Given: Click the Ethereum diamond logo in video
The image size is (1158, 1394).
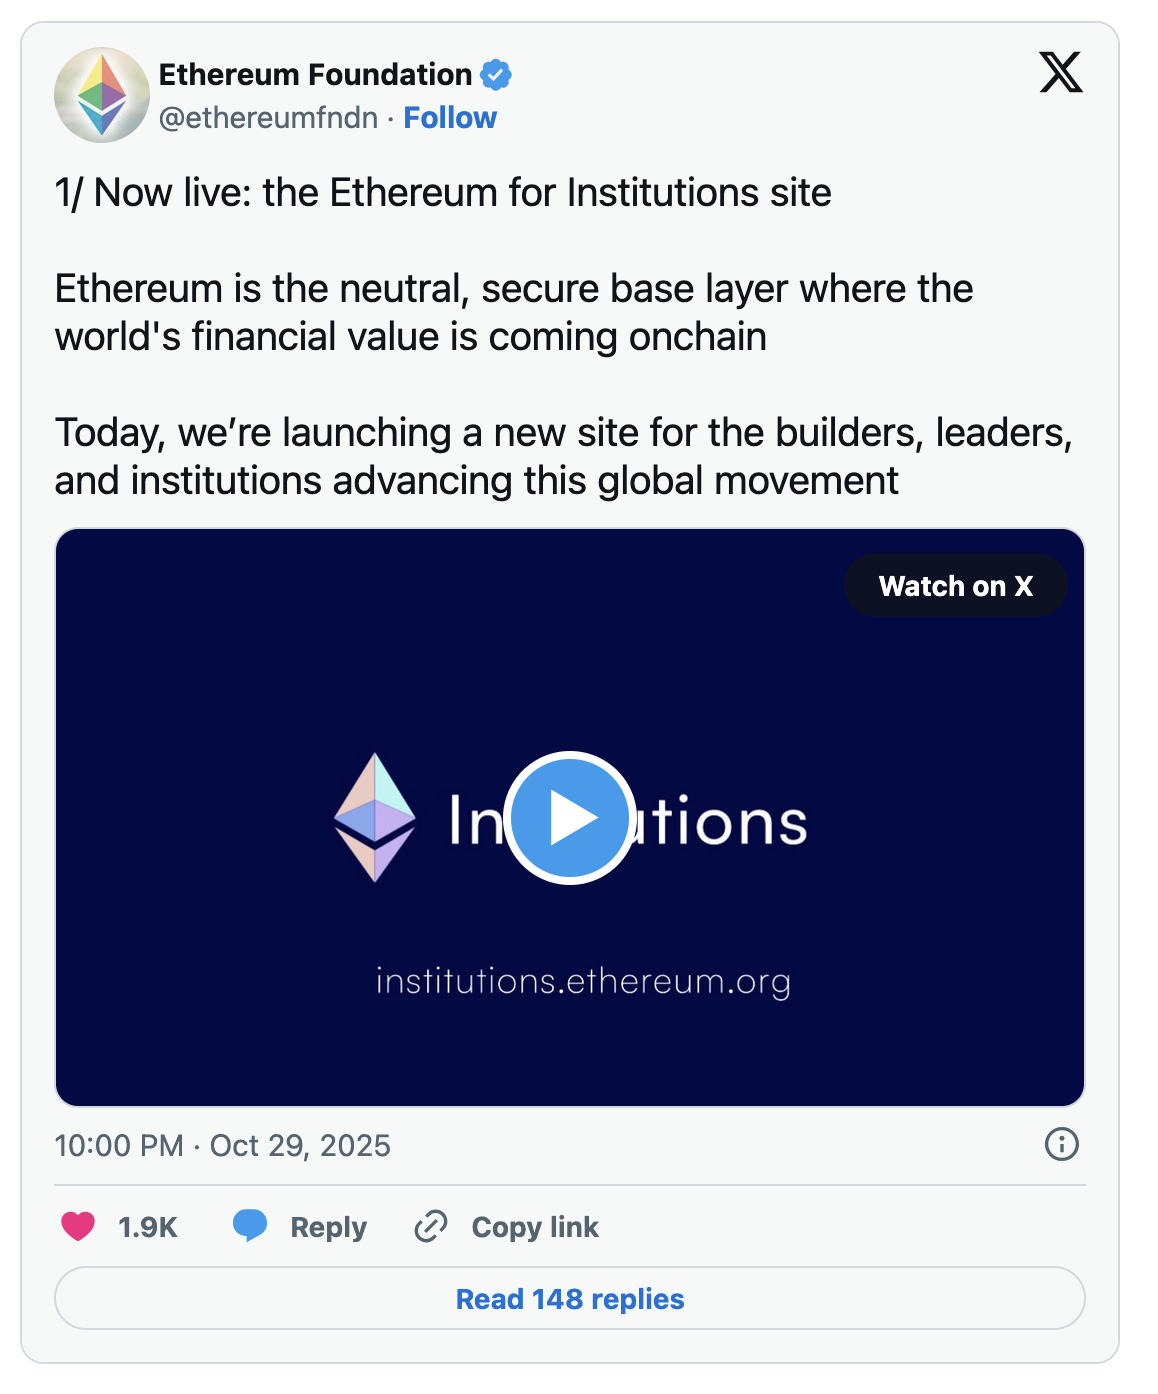Looking at the screenshot, I should click(x=375, y=817).
